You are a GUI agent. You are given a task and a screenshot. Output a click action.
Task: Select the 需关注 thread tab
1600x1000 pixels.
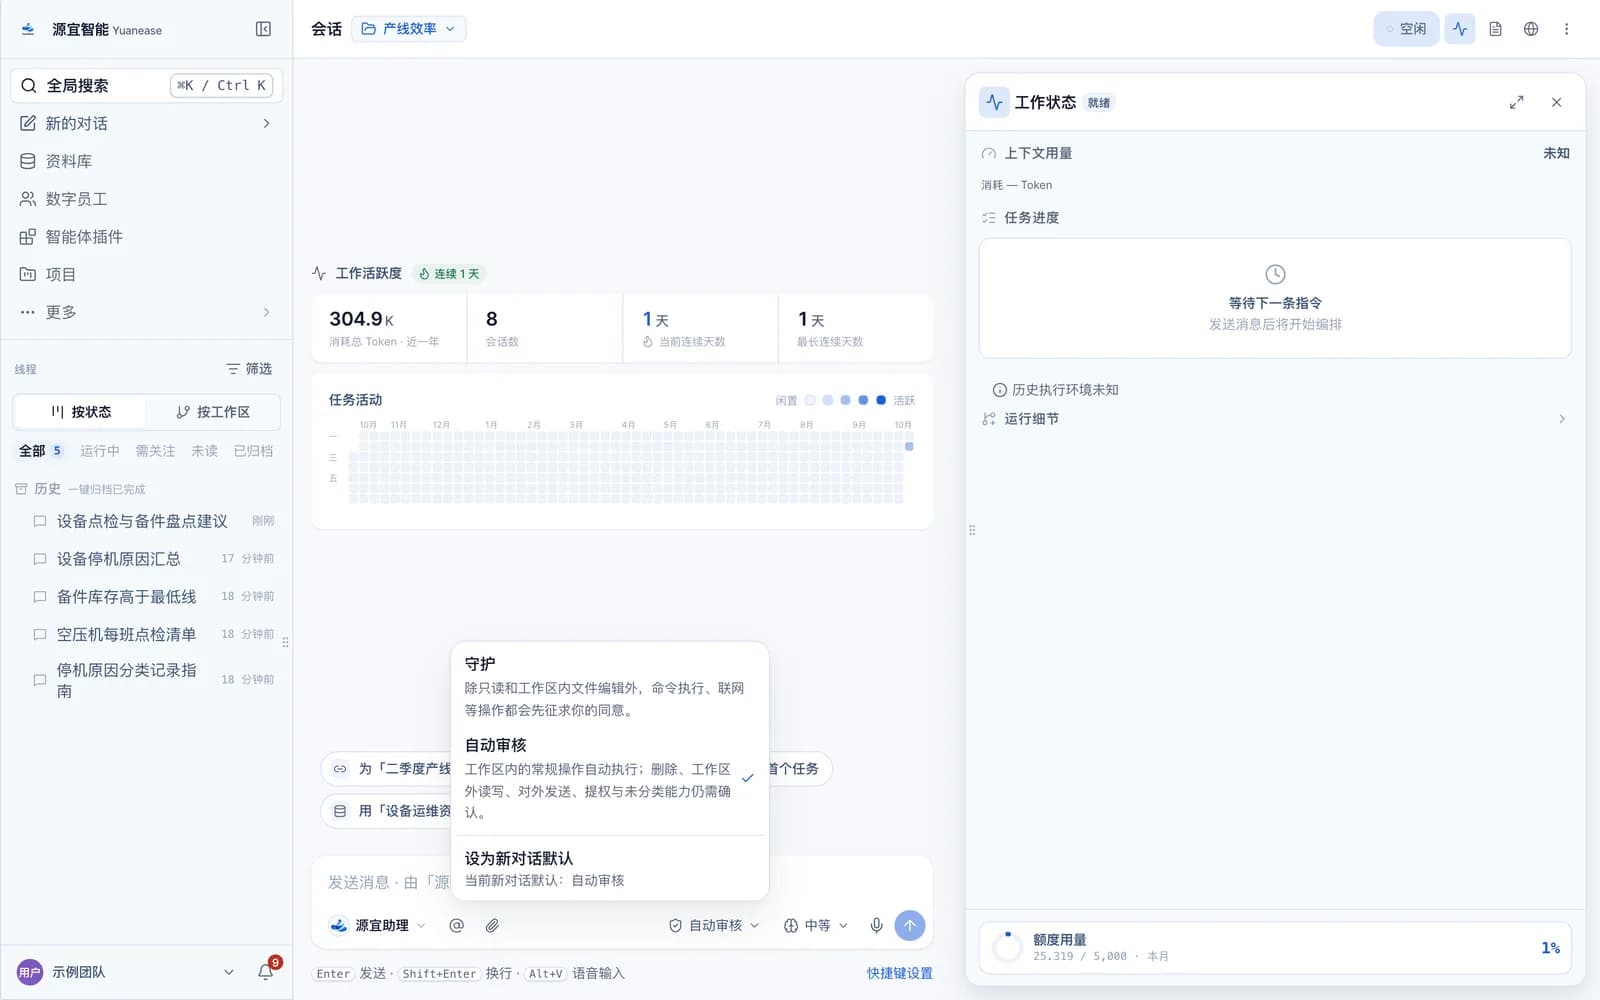coord(155,451)
